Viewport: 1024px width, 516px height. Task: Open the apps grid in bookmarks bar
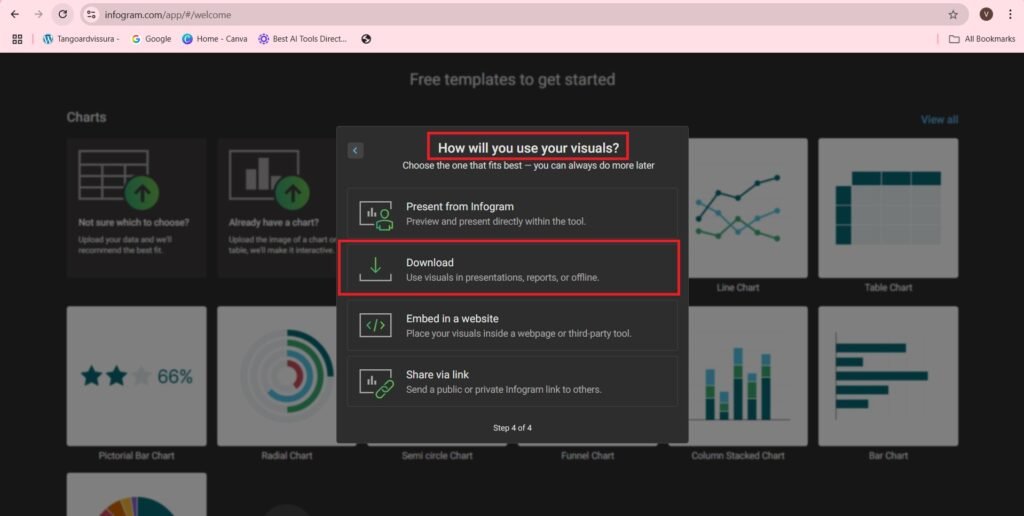tap(18, 39)
